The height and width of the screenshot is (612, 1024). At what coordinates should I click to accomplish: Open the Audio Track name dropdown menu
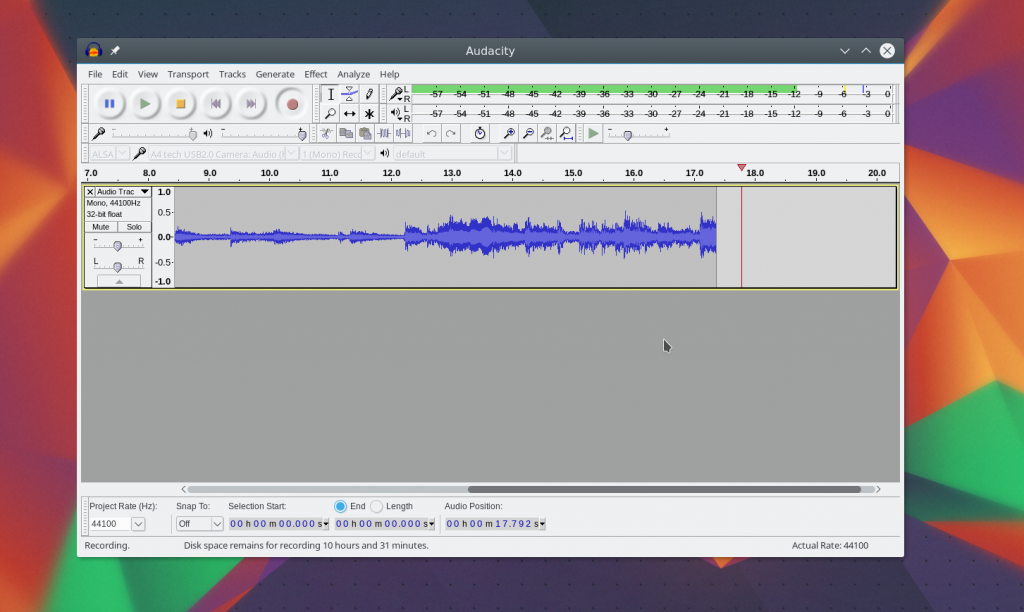(144, 191)
